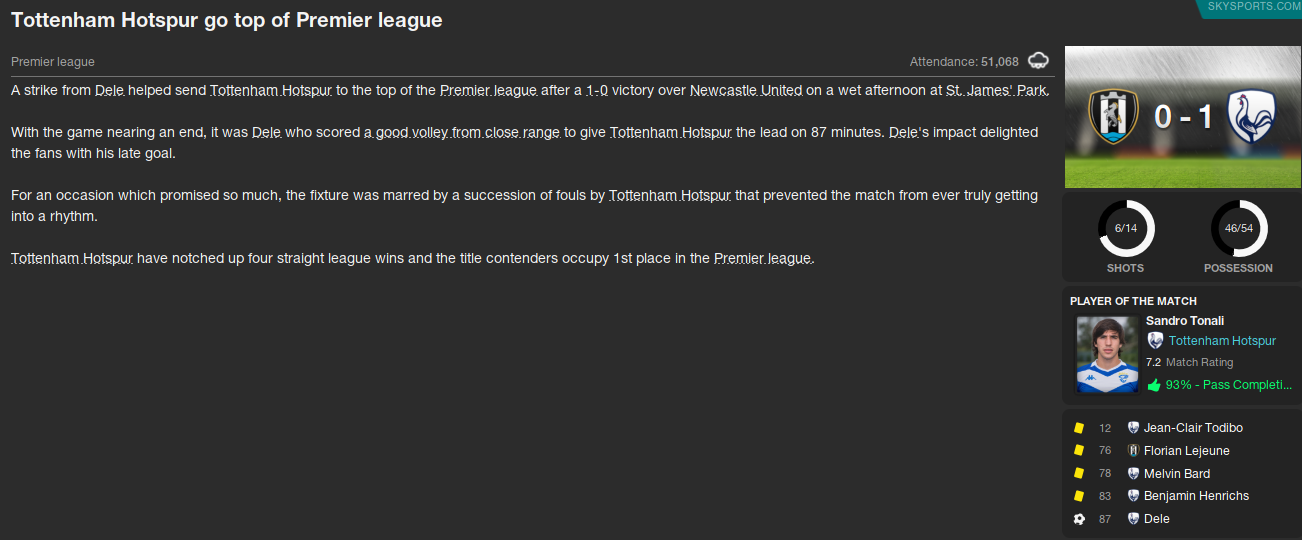The image size is (1302, 540).
Task: Click the club badge beside Benjamin Henrichs
Action: point(1133,496)
